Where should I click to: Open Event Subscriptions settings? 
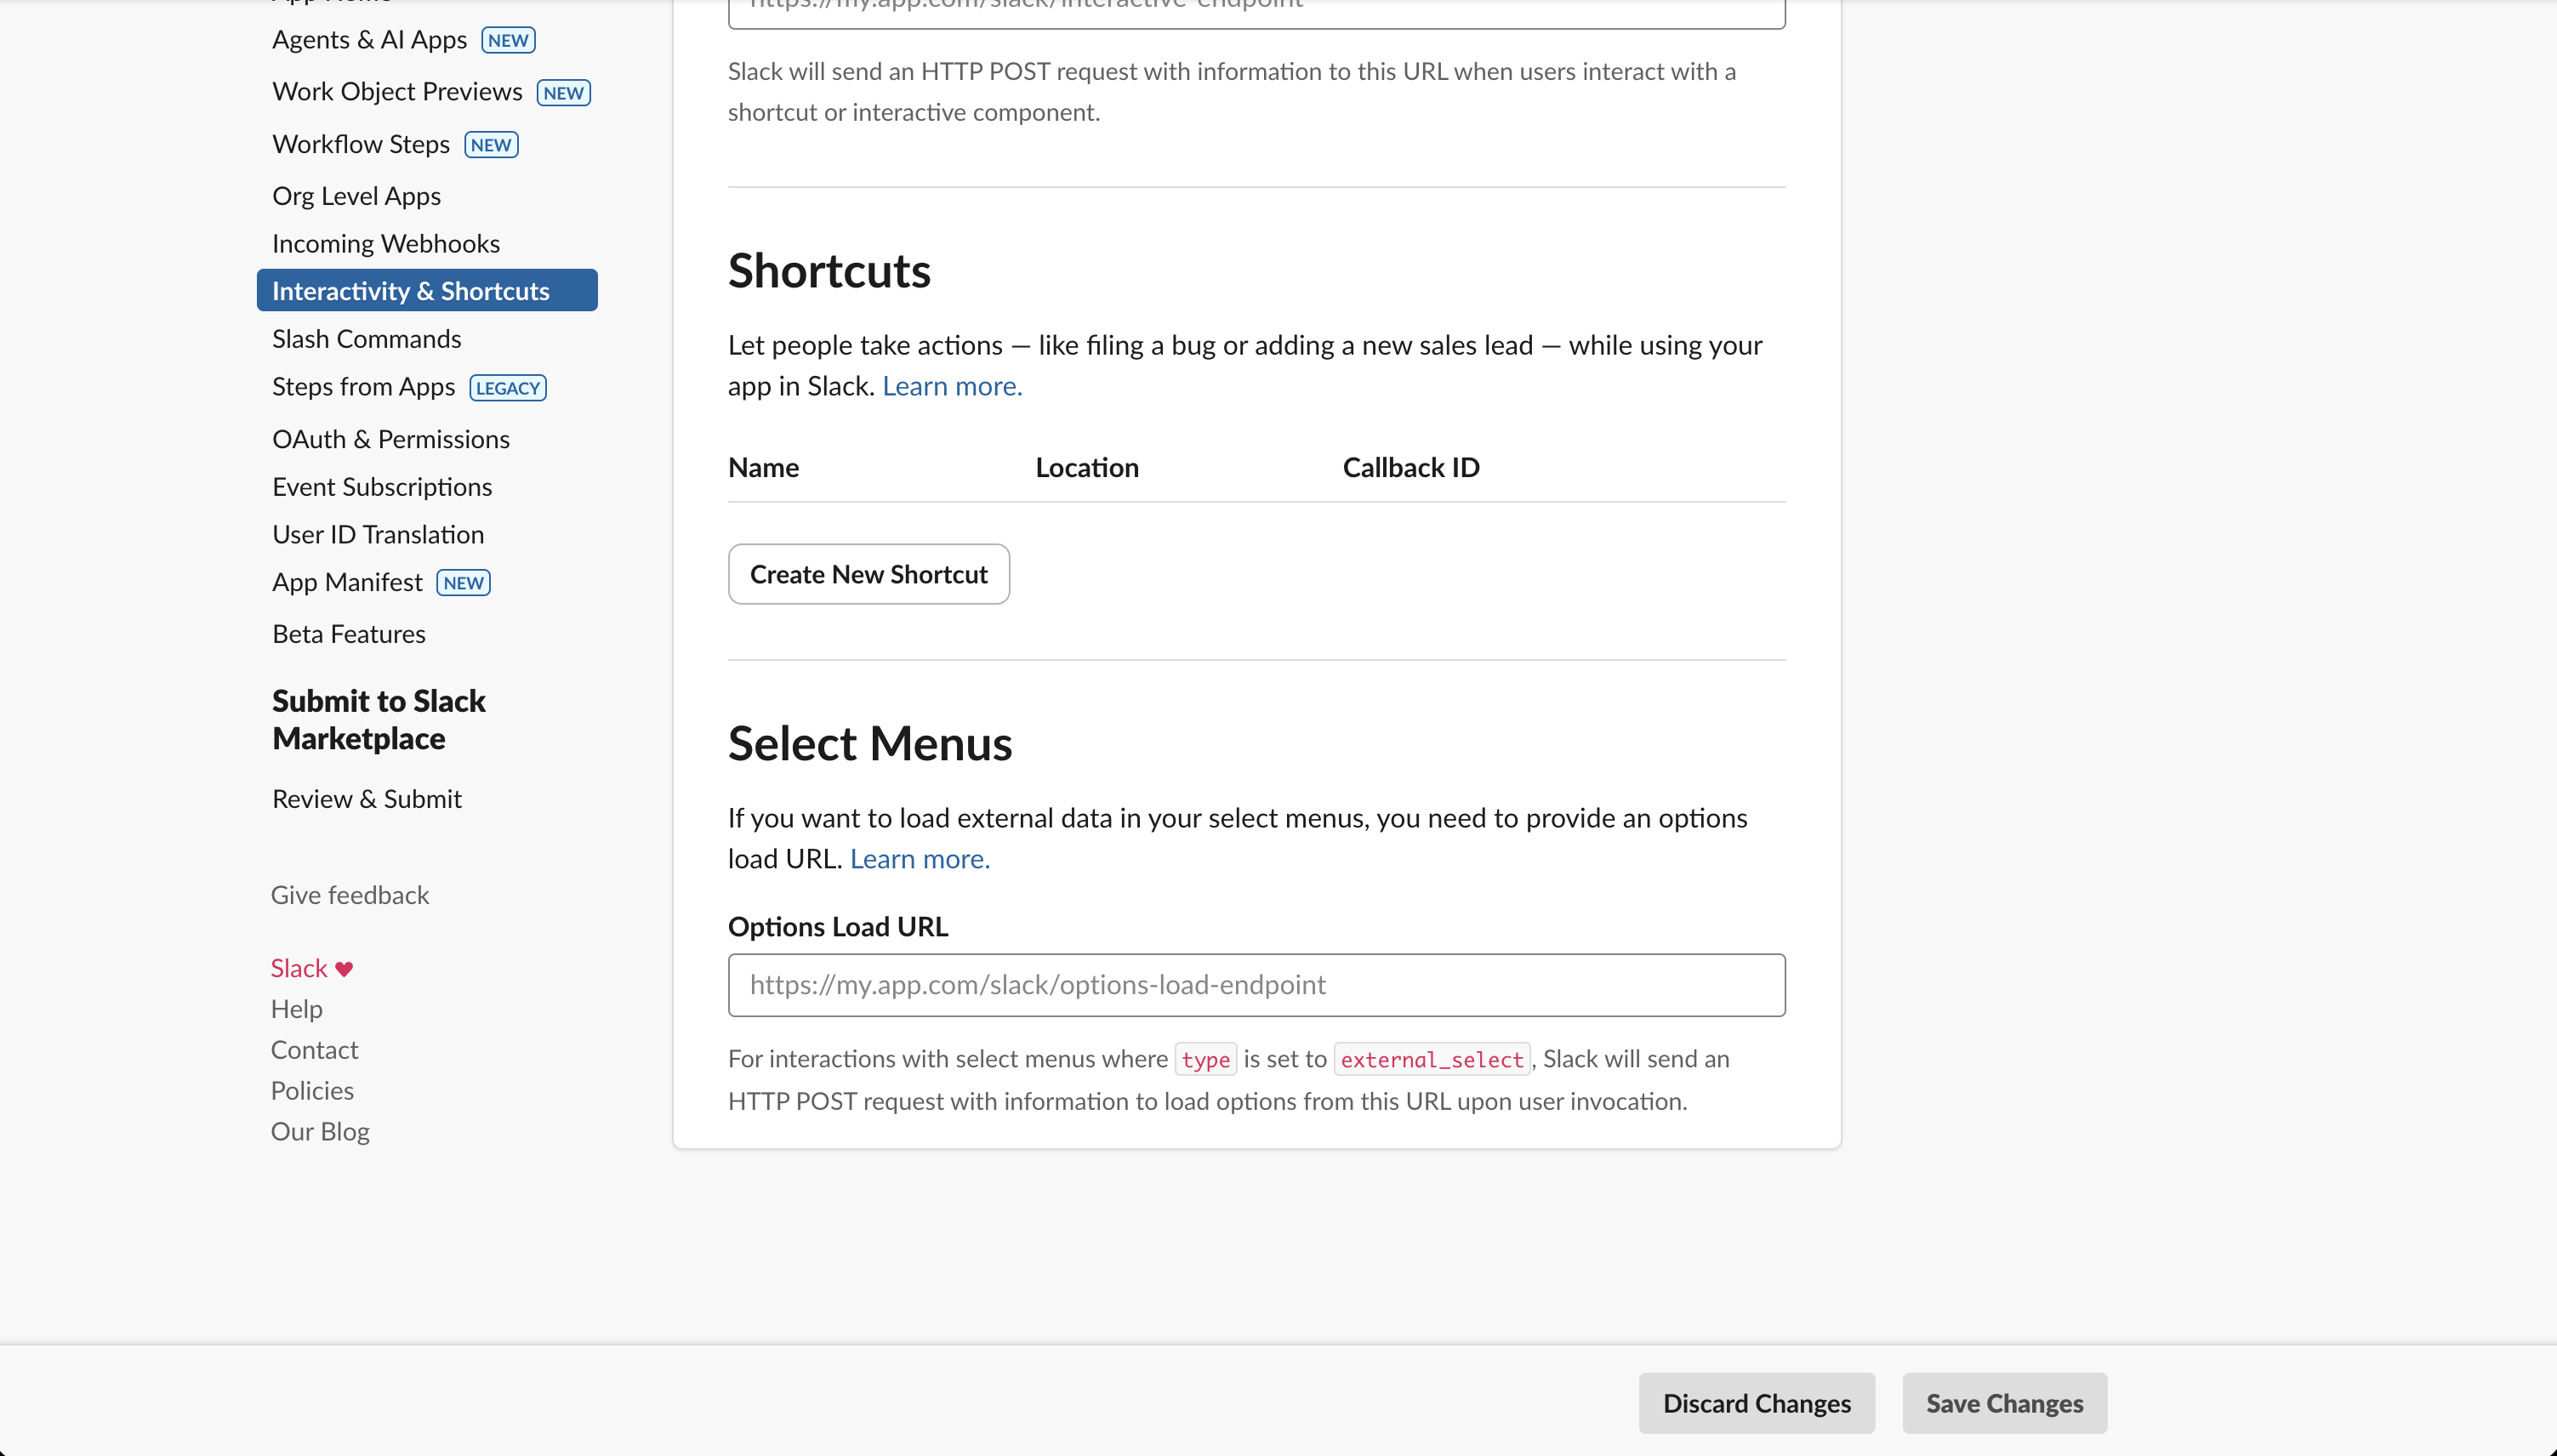coord(382,486)
